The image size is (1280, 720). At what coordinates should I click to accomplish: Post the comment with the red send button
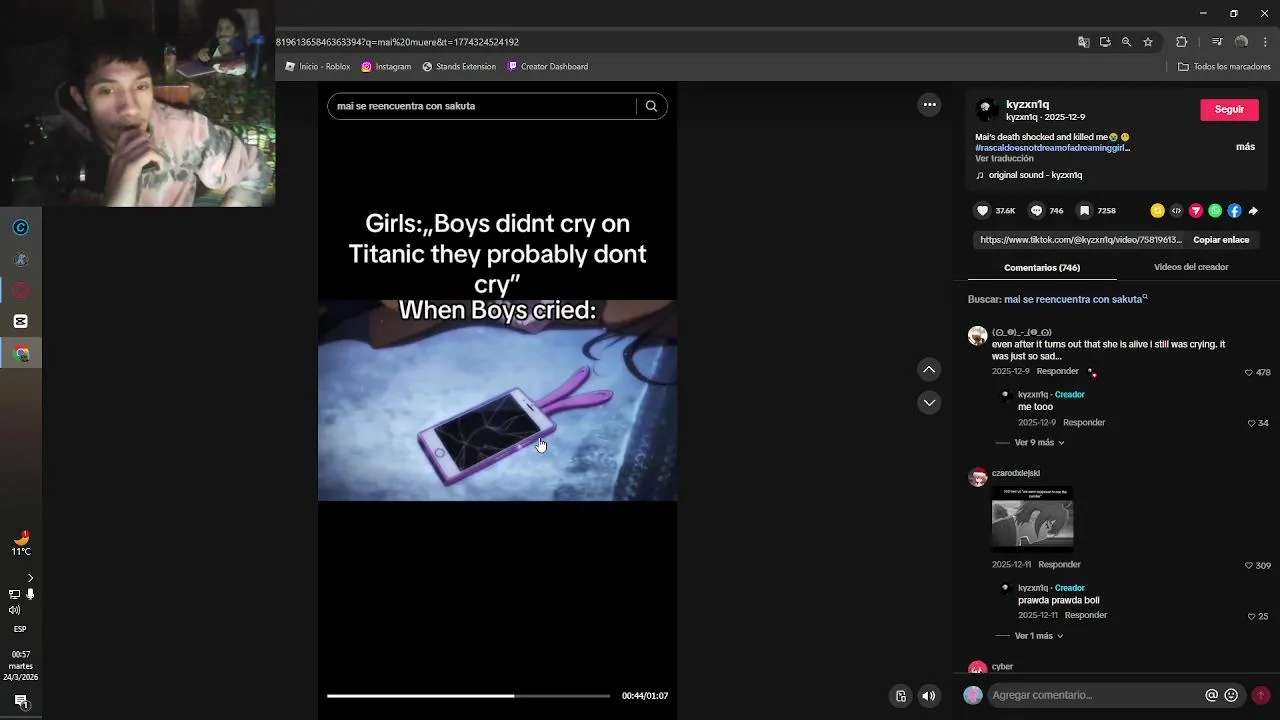[1260, 695]
